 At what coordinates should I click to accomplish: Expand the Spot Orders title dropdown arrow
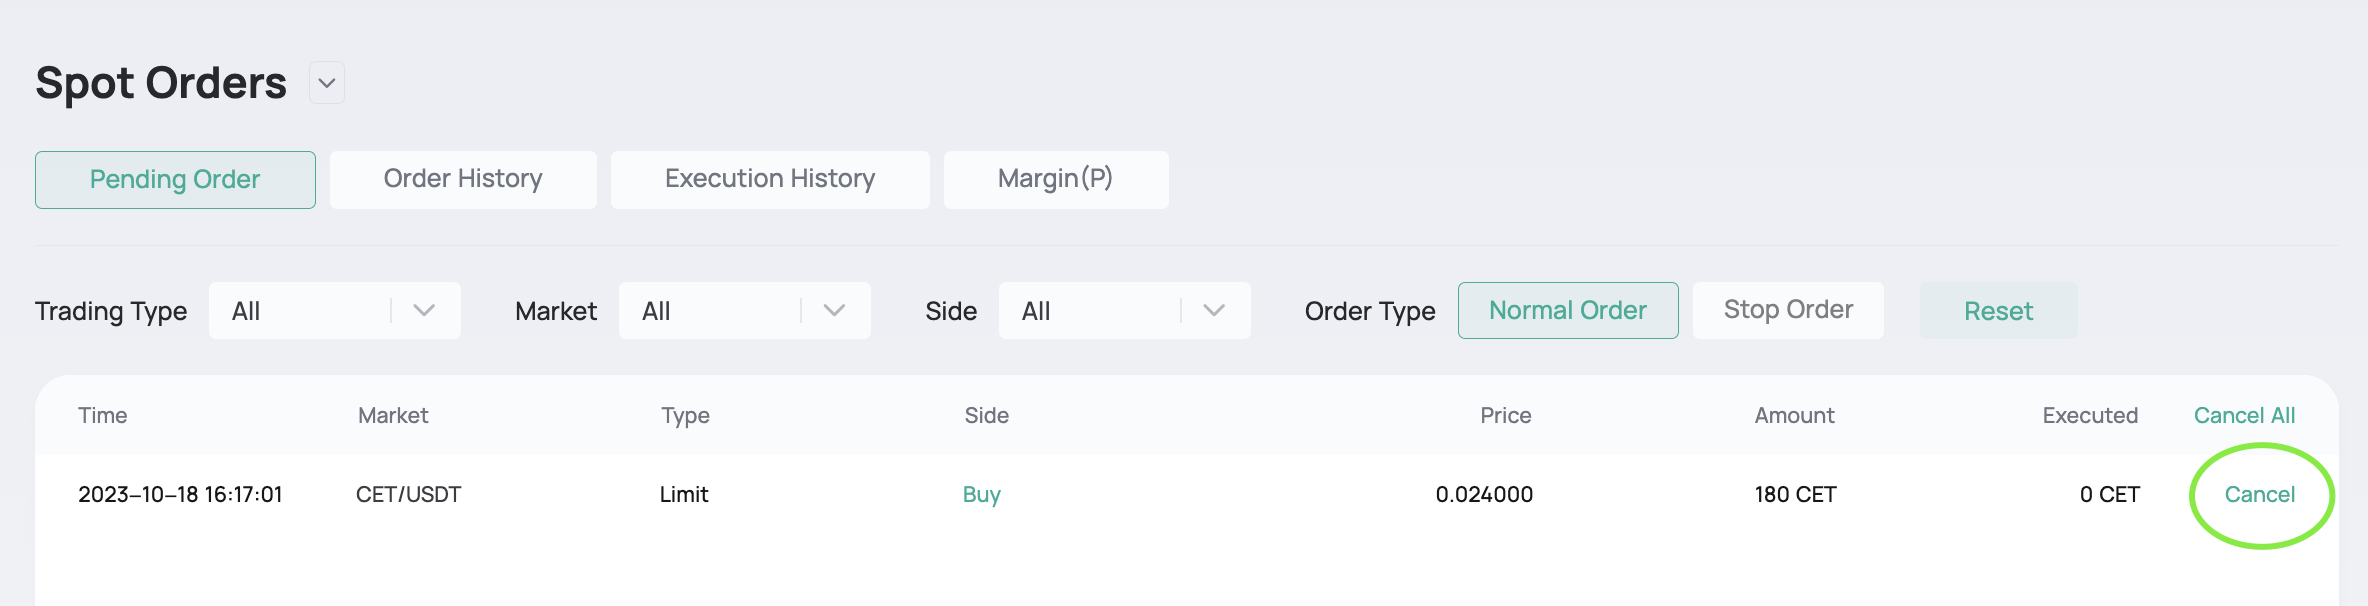pos(327,83)
